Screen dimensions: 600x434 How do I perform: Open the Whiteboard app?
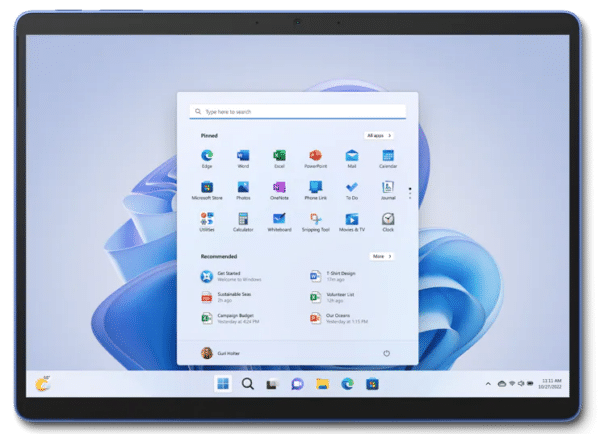click(279, 222)
